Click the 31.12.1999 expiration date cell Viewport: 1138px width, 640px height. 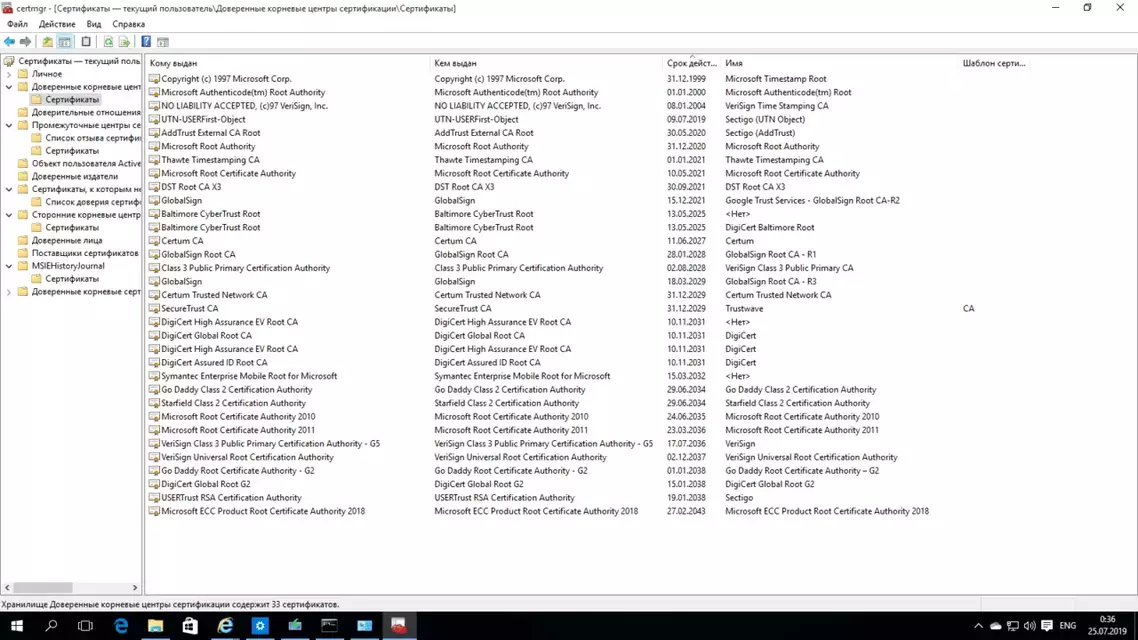(686, 79)
